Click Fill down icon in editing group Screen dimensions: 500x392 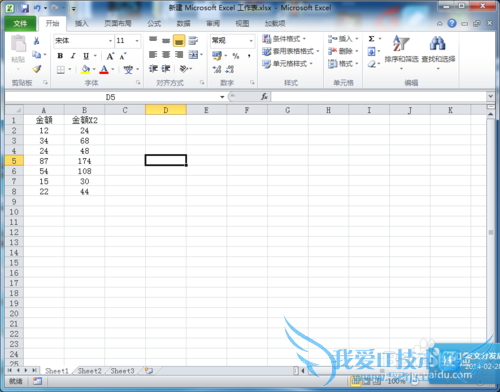371,51
